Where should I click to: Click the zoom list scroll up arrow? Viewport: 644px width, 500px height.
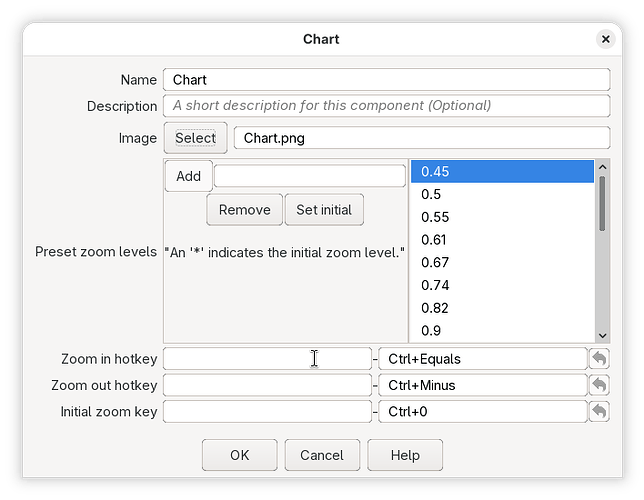pyautogui.click(x=603, y=167)
